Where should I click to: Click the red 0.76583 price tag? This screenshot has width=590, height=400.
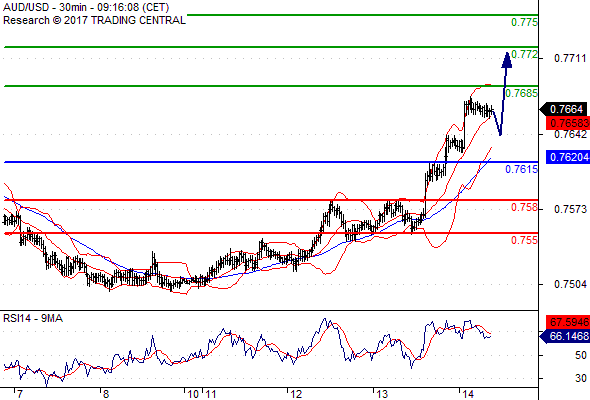567,123
